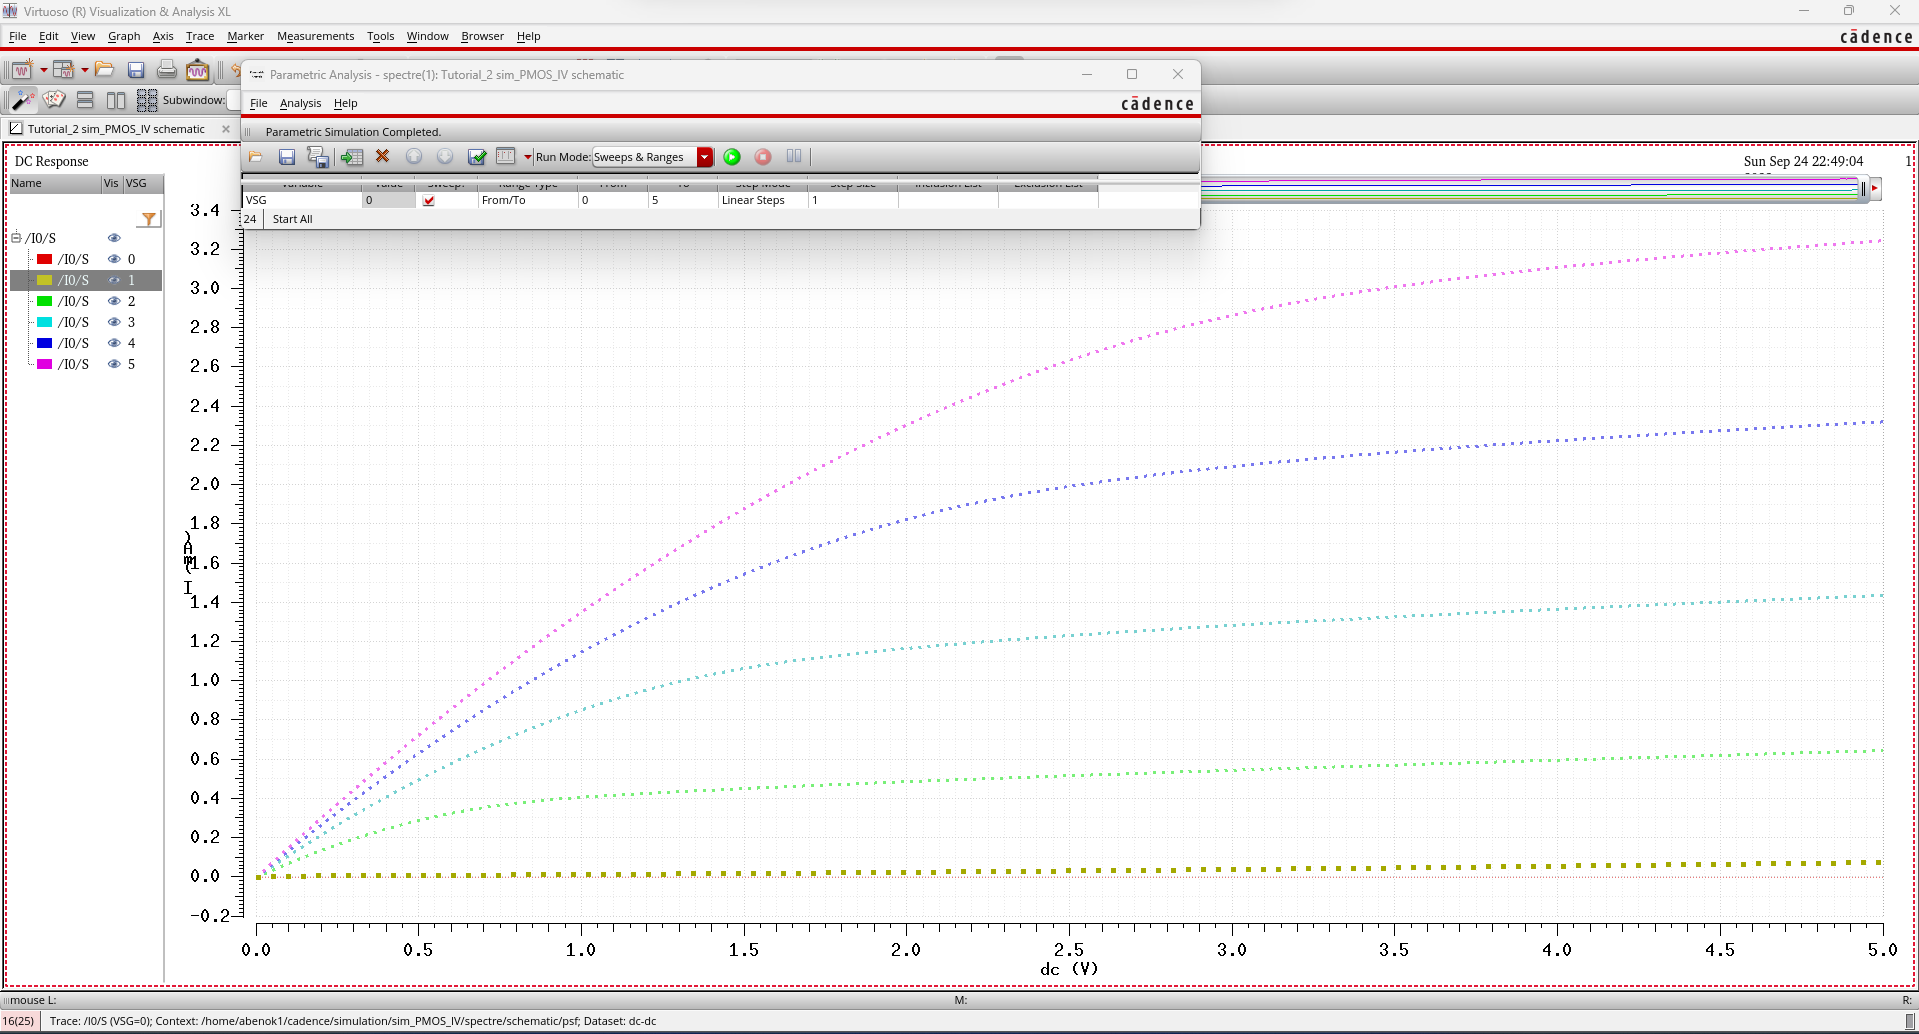
Task: Click the save icon in Parametric Analysis
Action: pos(287,157)
